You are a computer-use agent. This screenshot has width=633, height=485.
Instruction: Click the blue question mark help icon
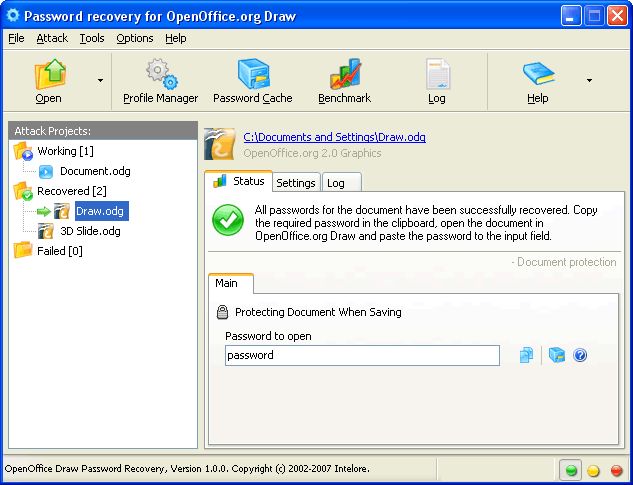pyautogui.click(x=579, y=355)
